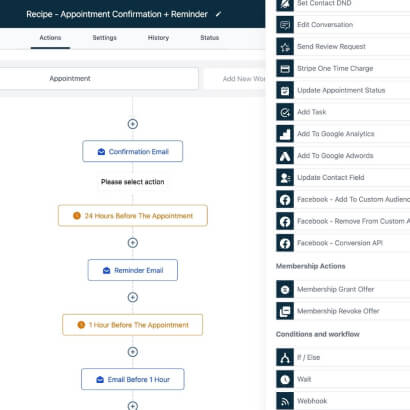
Task: Choose the Send Review Request star icon
Action: [285, 47]
